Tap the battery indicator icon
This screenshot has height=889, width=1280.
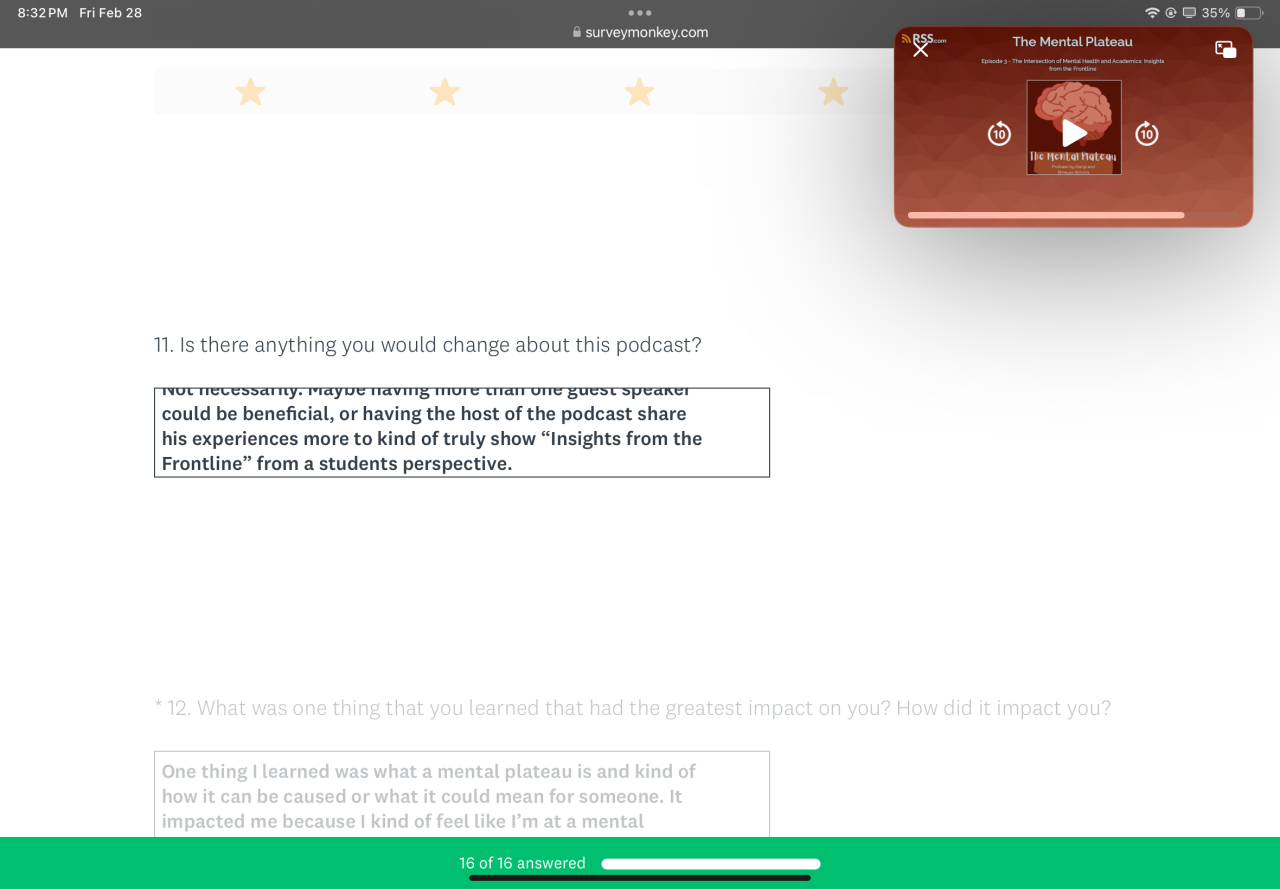(x=1249, y=13)
